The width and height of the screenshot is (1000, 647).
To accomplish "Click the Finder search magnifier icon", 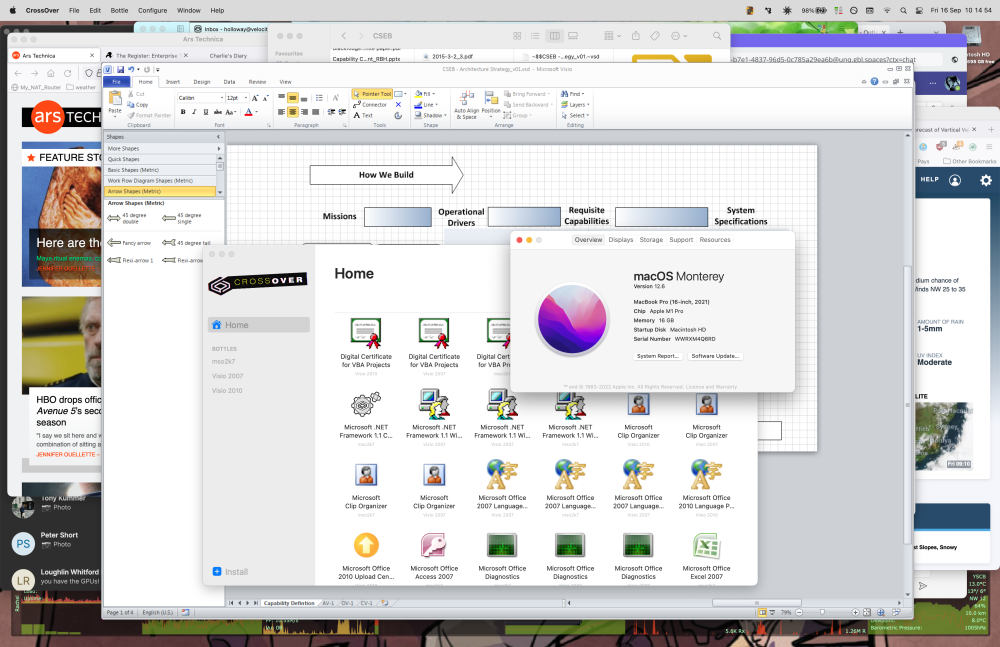I will coord(717,36).
